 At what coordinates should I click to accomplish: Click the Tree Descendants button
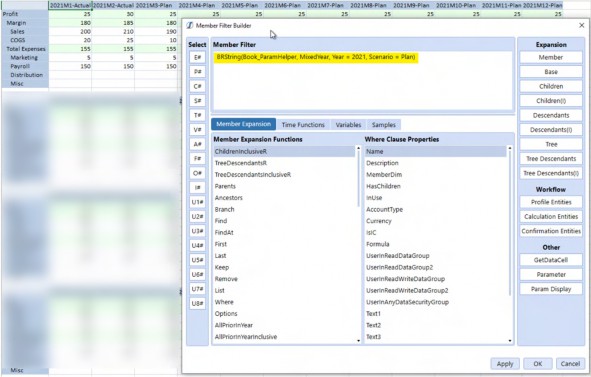551,159
